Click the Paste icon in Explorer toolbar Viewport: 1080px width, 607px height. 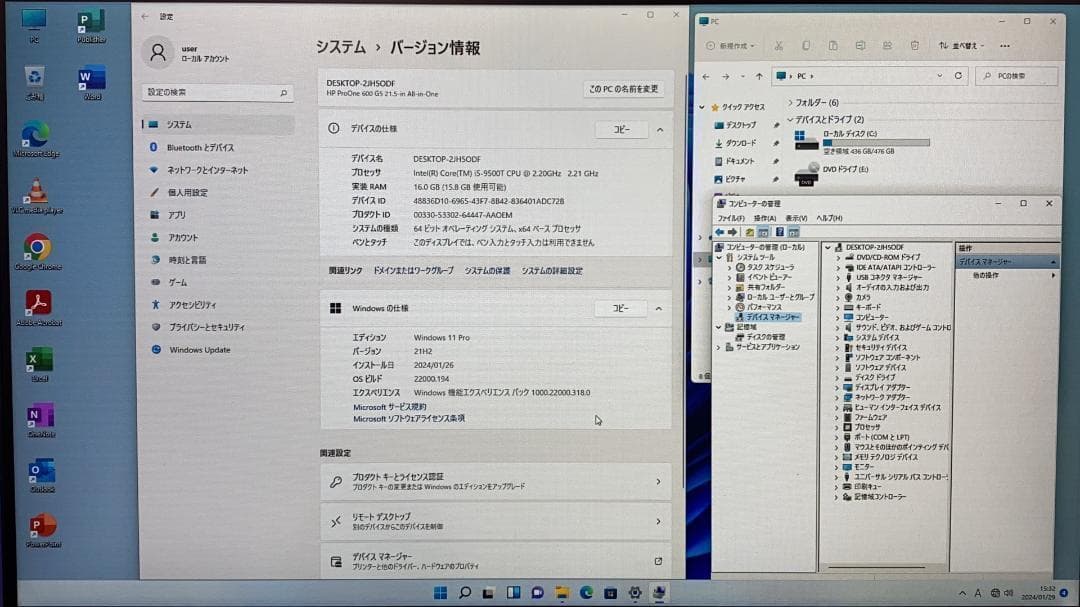click(x=832, y=45)
